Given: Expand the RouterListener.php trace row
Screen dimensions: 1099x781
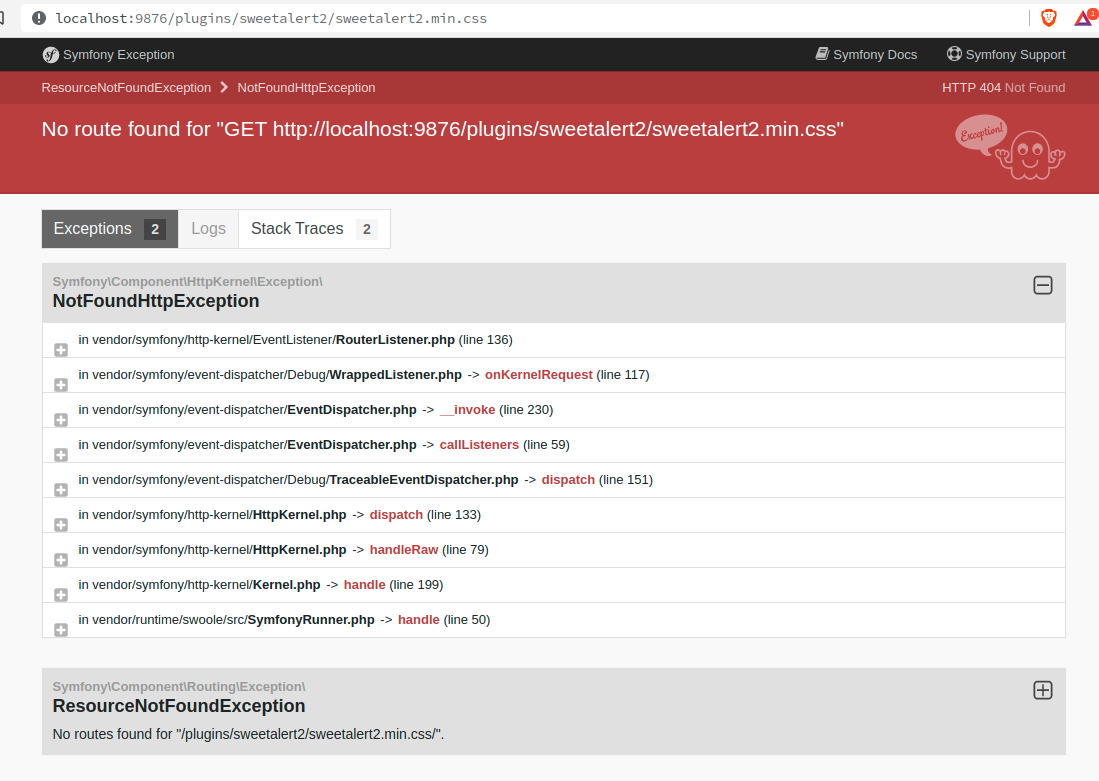Looking at the screenshot, I should [x=61, y=350].
